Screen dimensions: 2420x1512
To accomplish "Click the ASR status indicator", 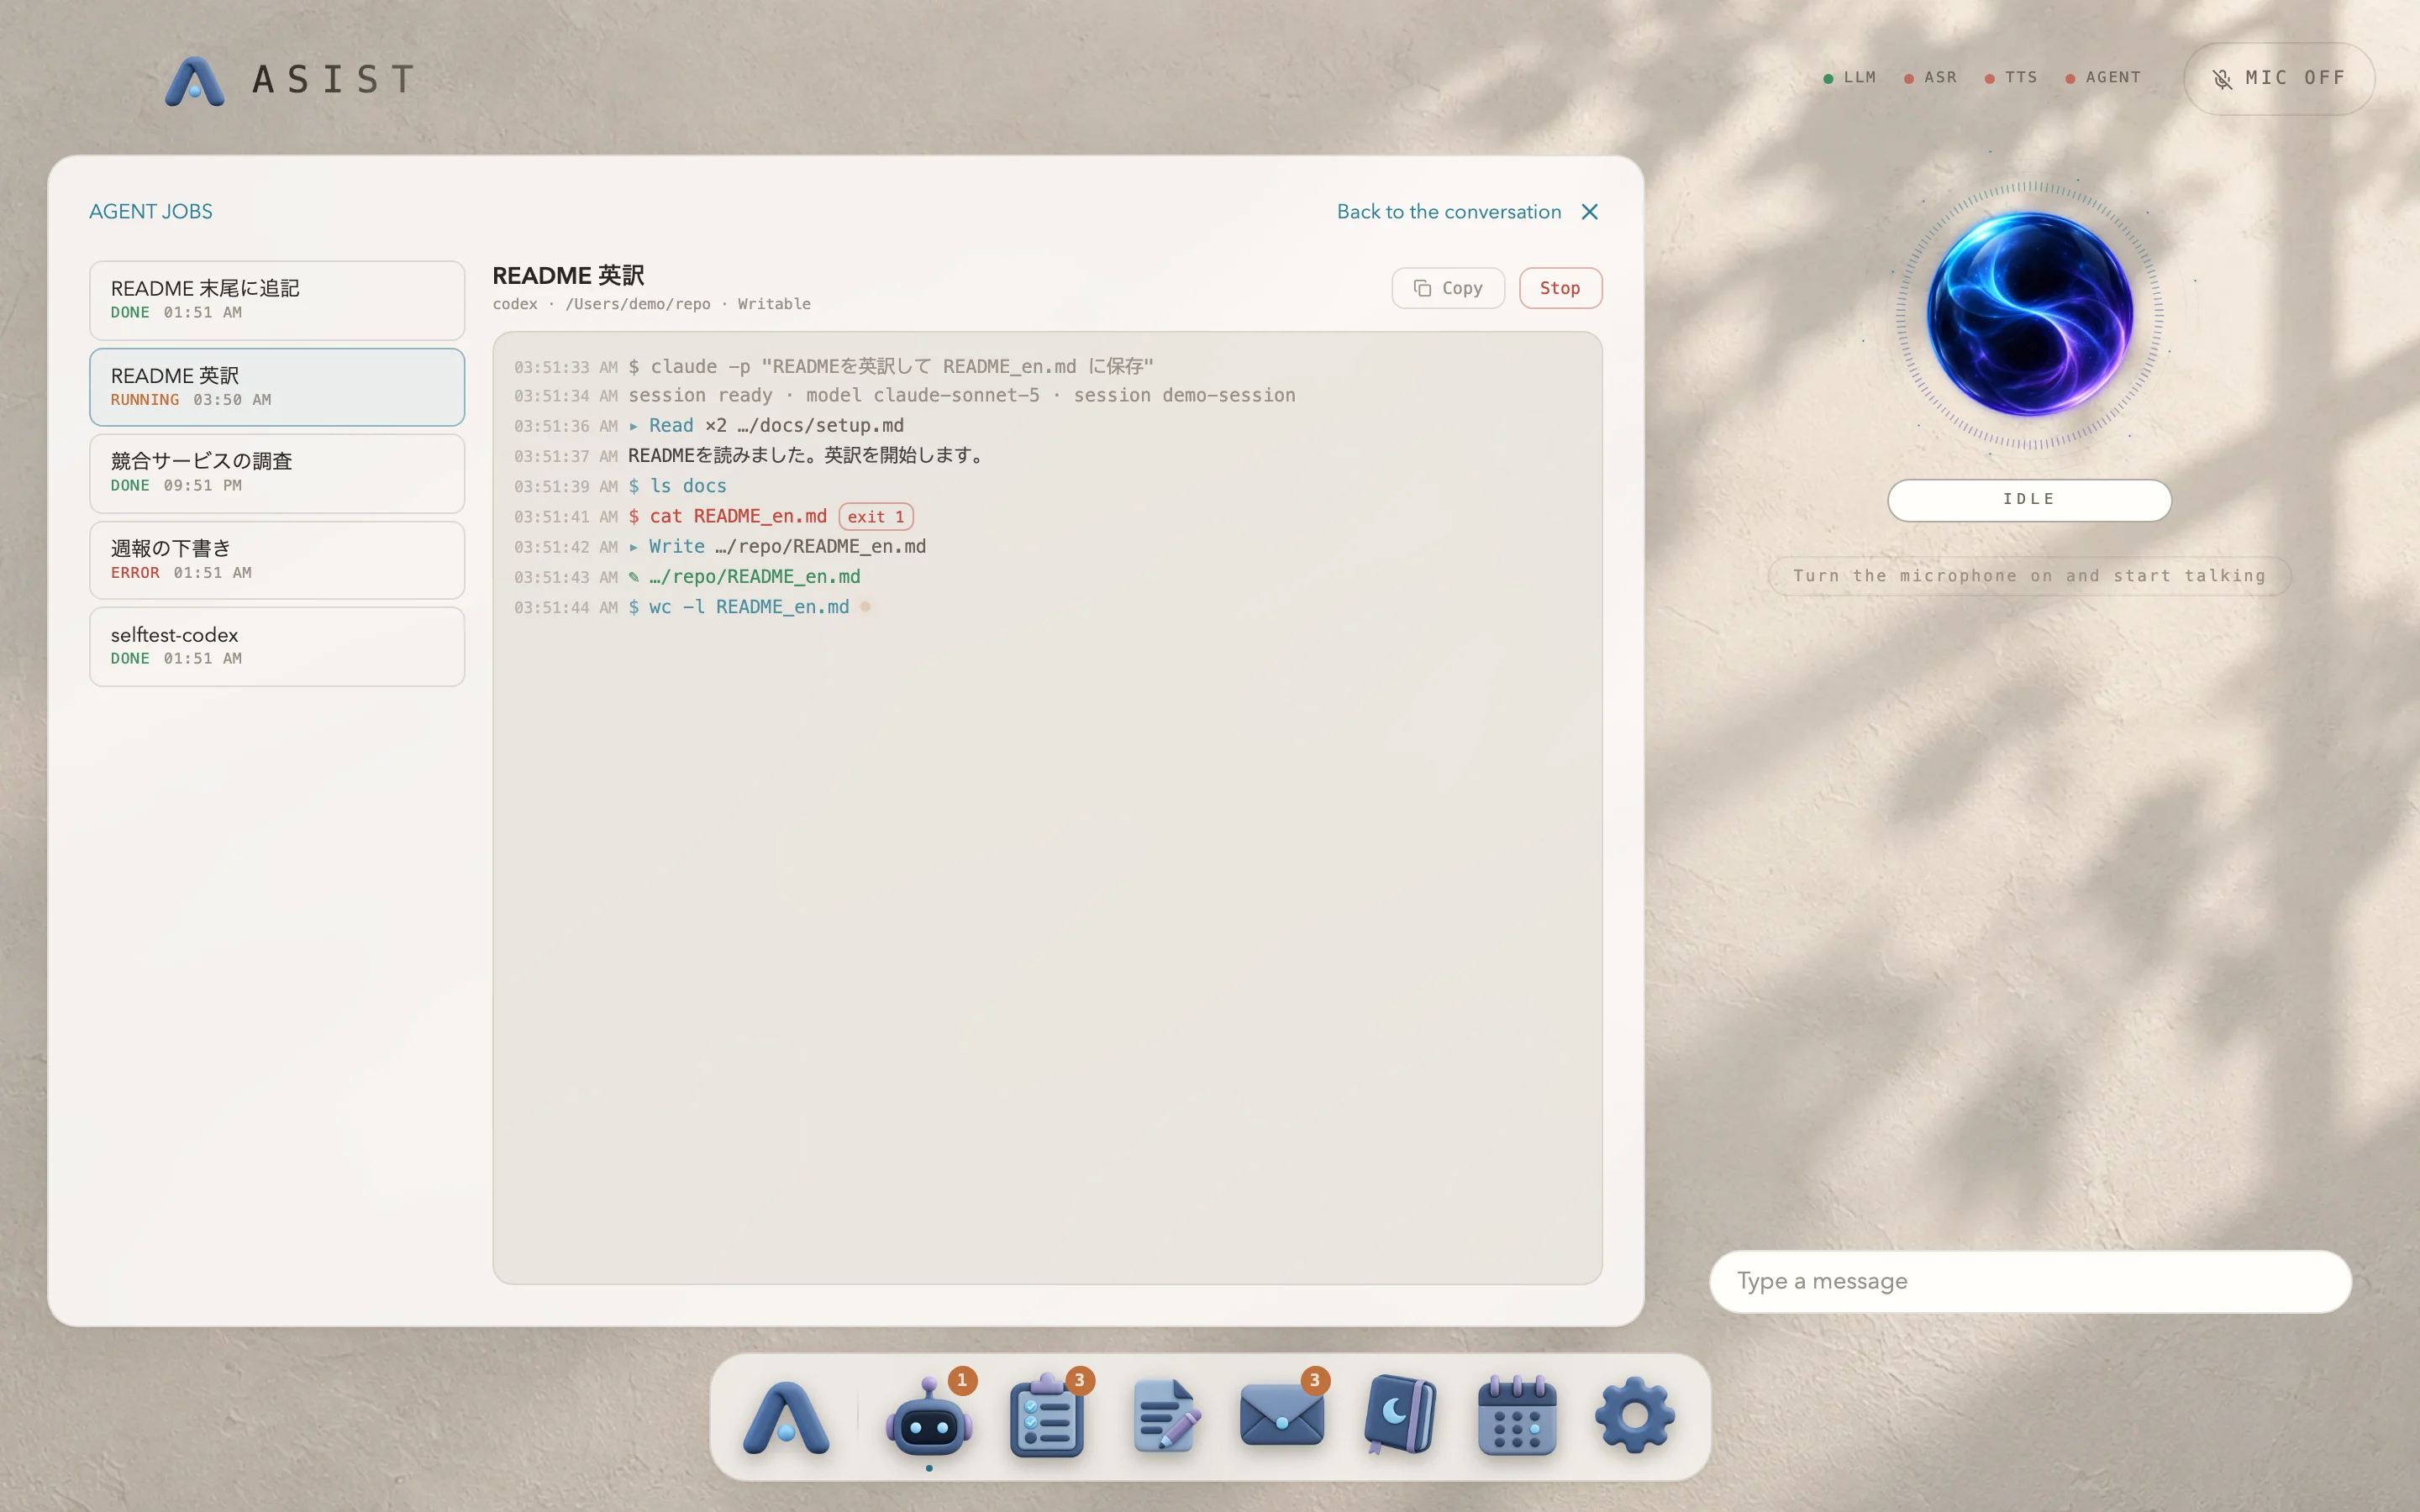I will [x=1931, y=78].
